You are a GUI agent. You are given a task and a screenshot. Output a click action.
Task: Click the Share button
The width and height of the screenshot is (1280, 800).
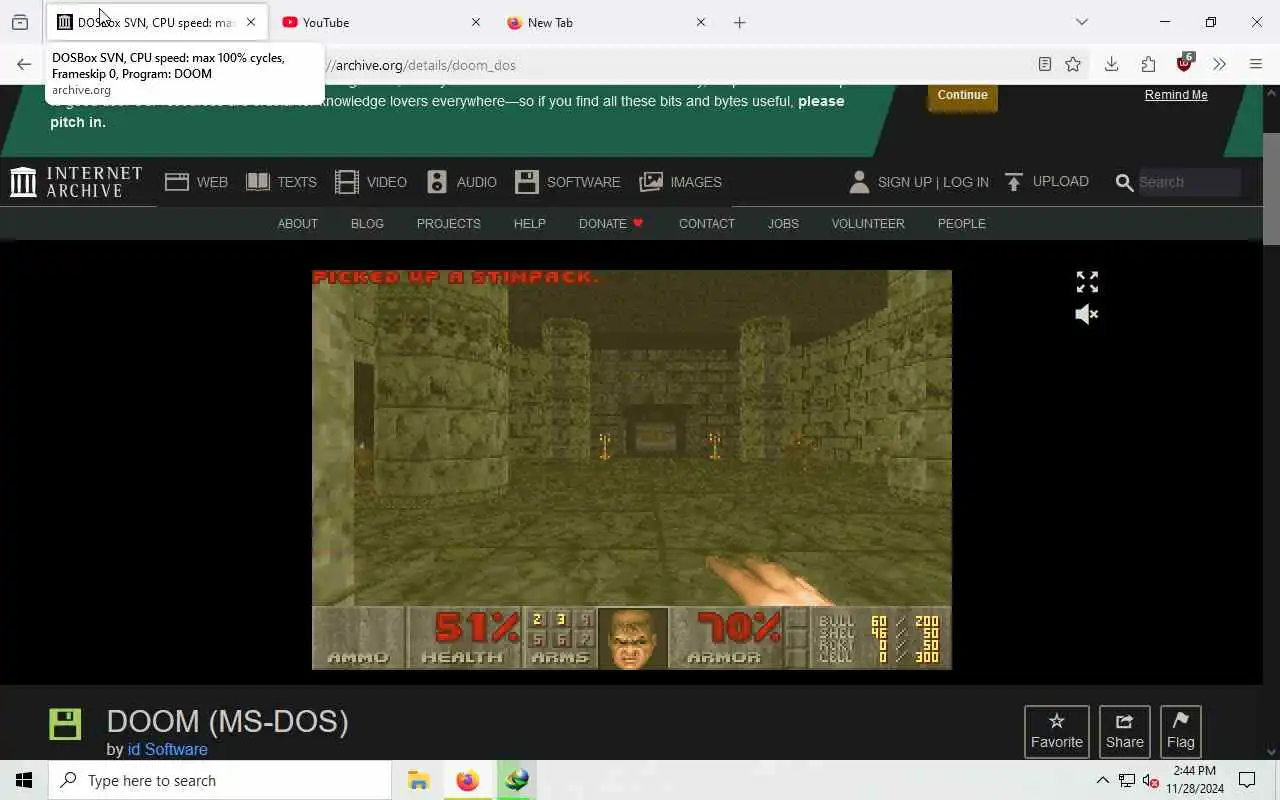tap(1125, 732)
